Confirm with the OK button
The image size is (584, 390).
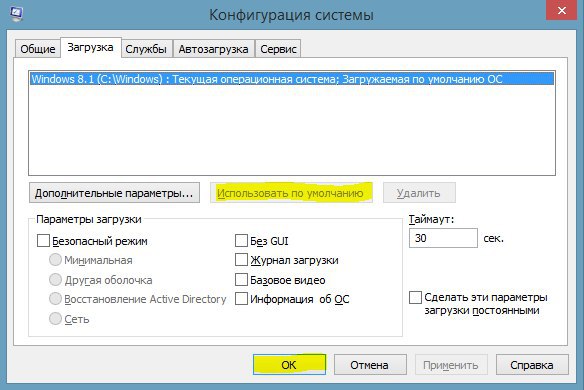[289, 365]
